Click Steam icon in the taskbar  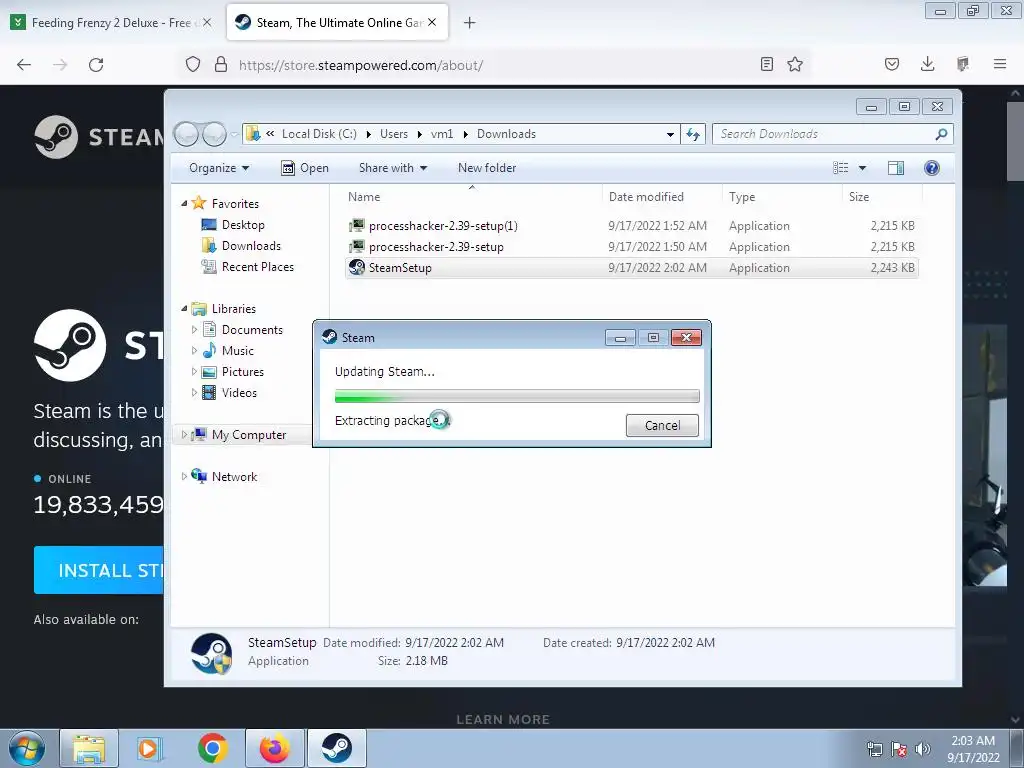click(x=336, y=748)
